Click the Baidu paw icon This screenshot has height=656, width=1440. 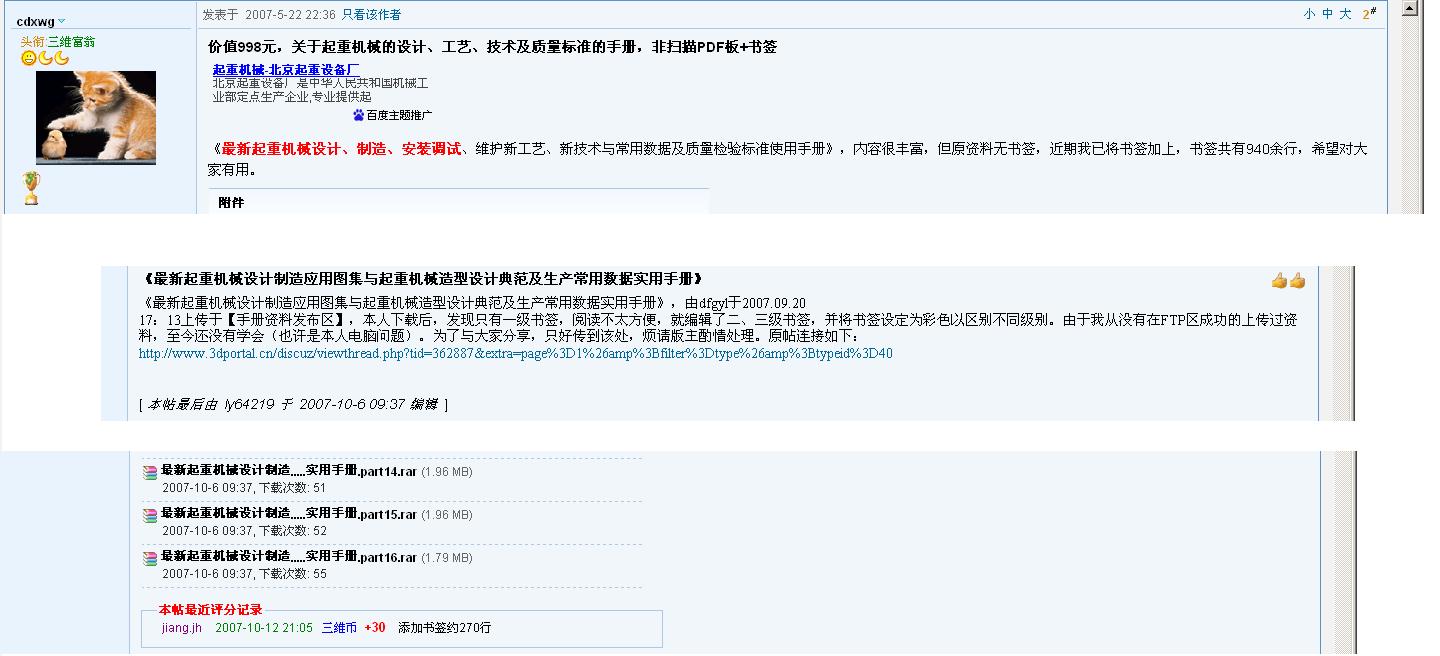click(x=359, y=115)
